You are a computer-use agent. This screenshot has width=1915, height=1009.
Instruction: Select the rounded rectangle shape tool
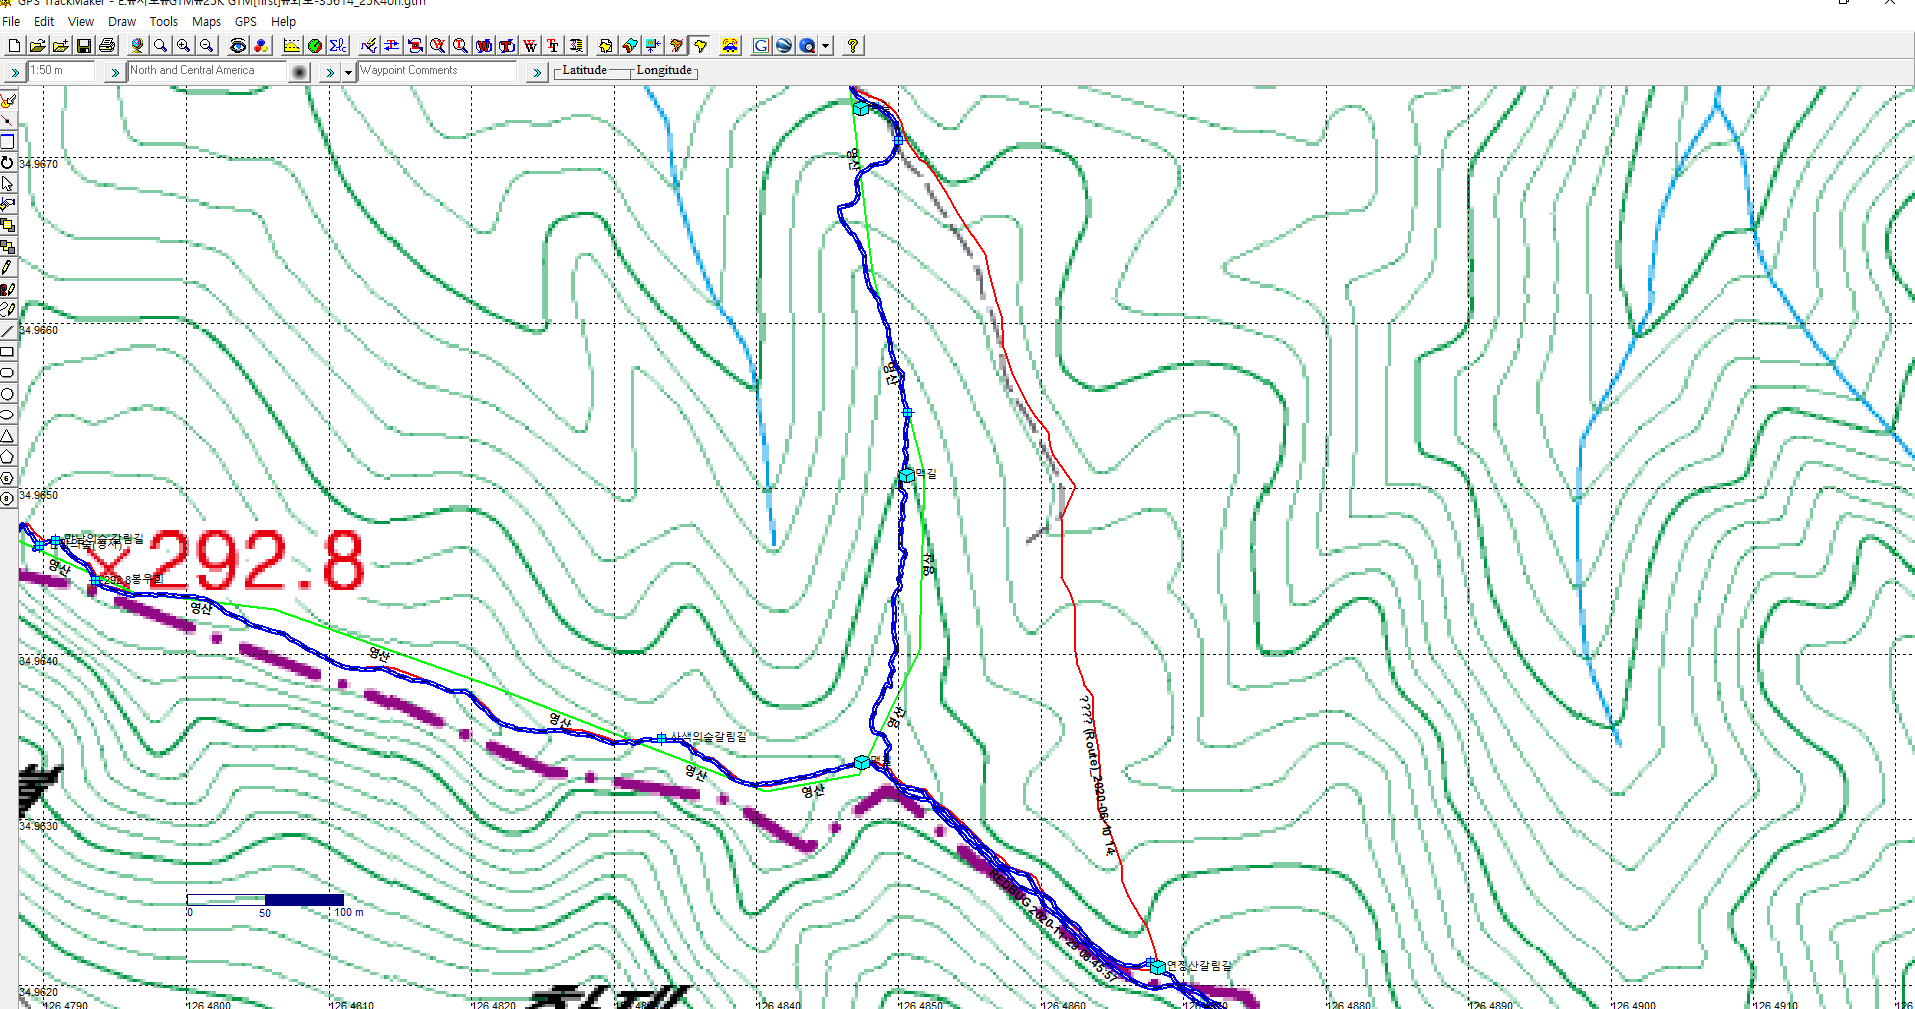(x=8, y=373)
